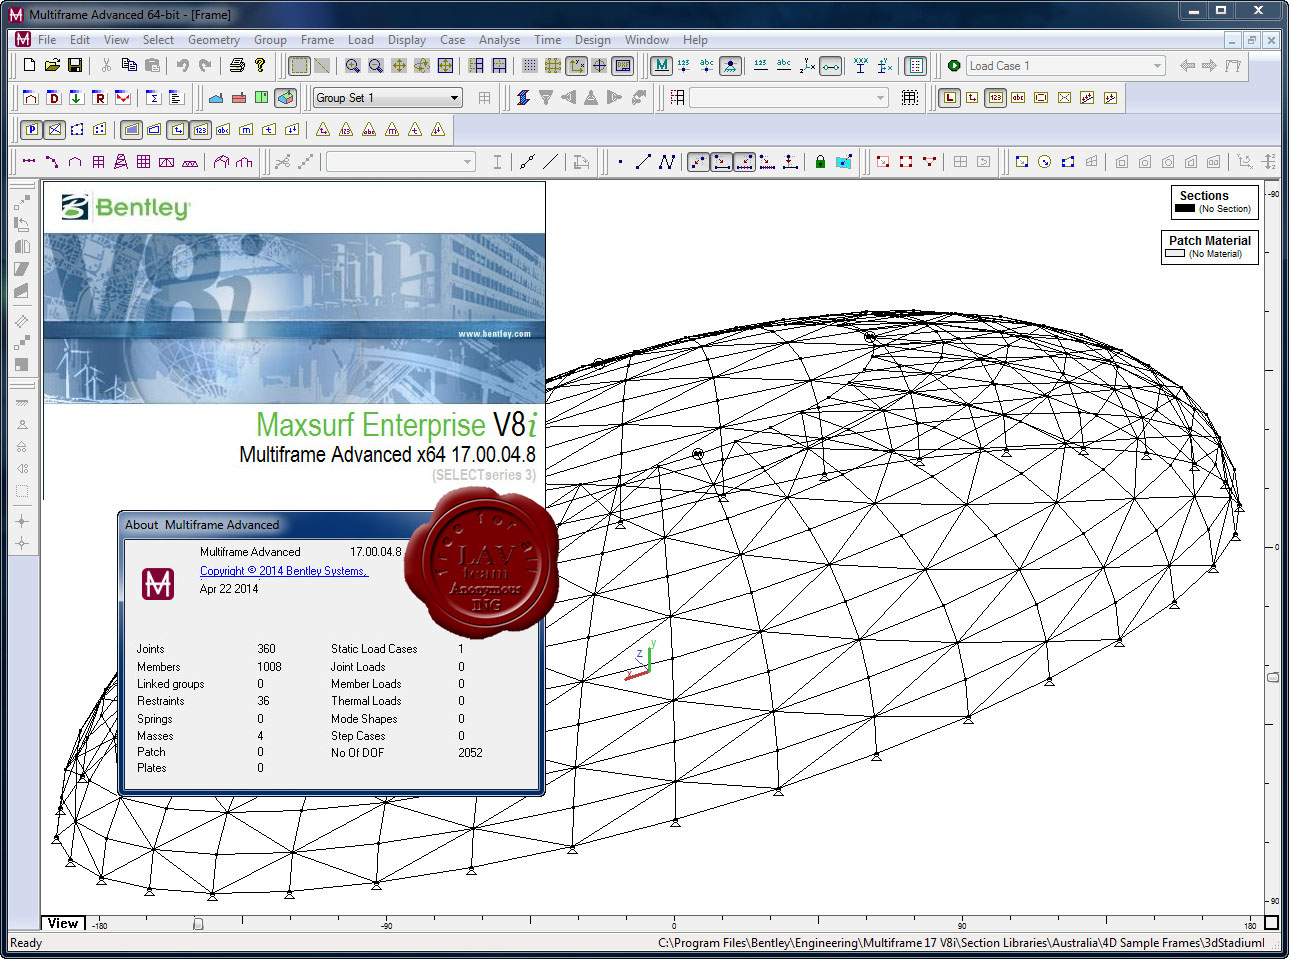Click the I-beam section icon
The height and width of the screenshot is (959, 1289).
coord(497,161)
